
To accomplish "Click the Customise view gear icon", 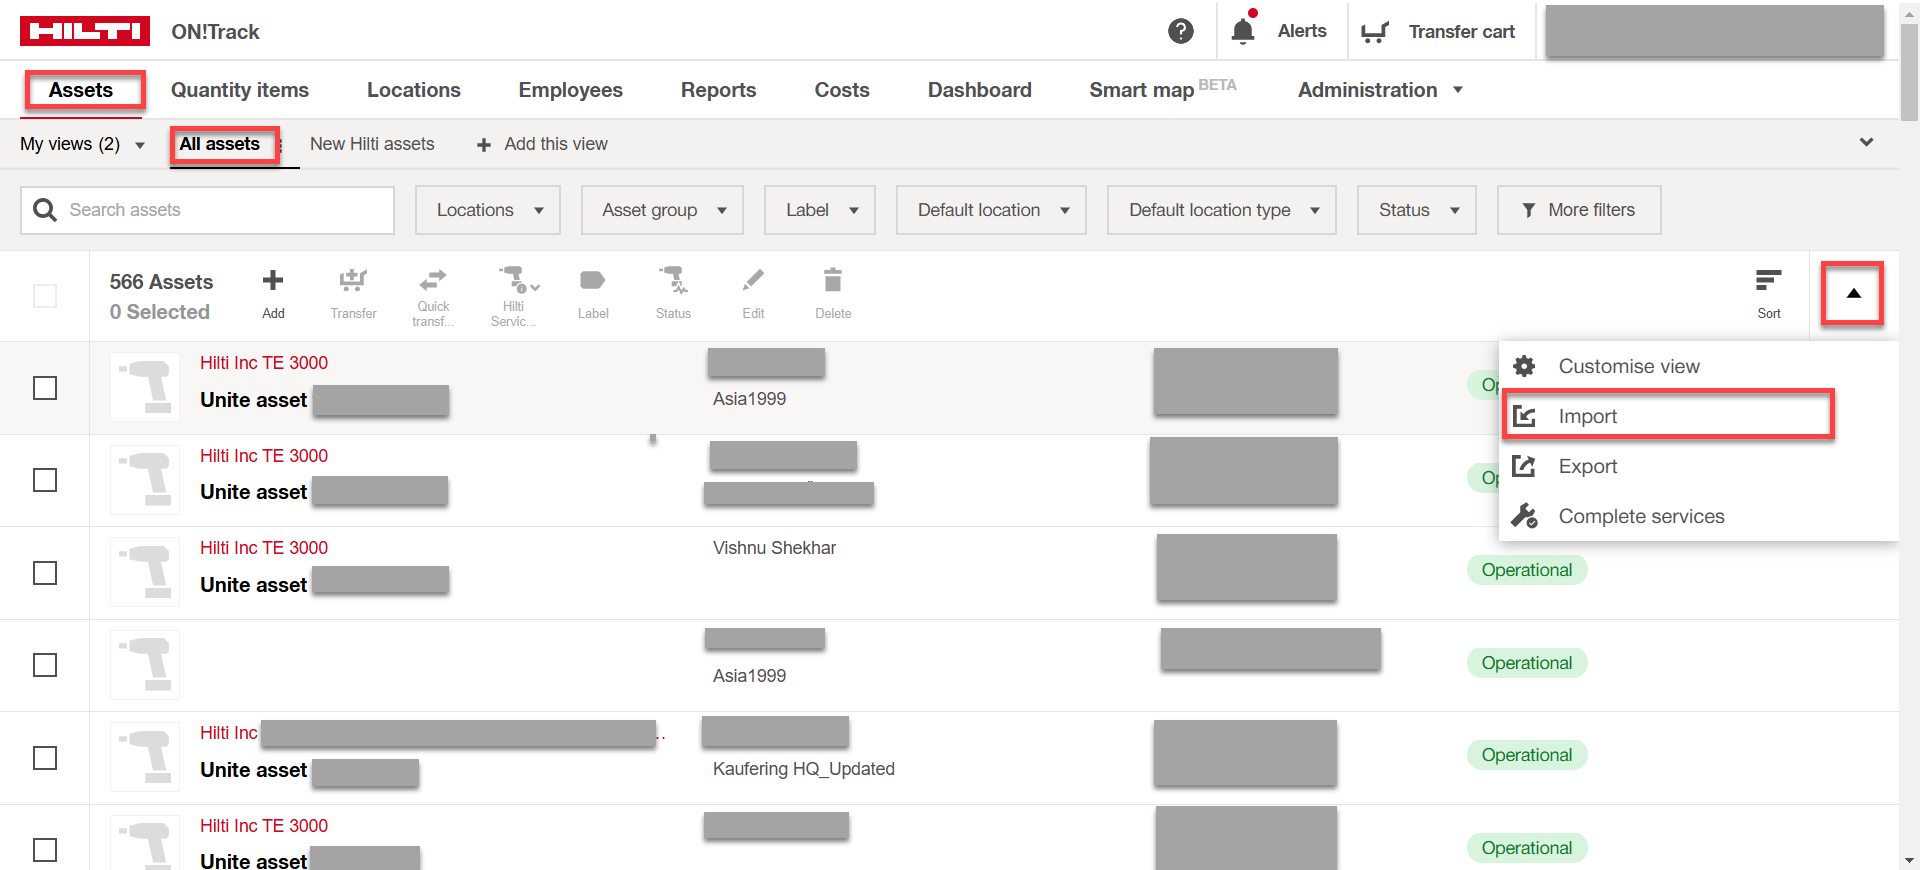I will click(1524, 366).
